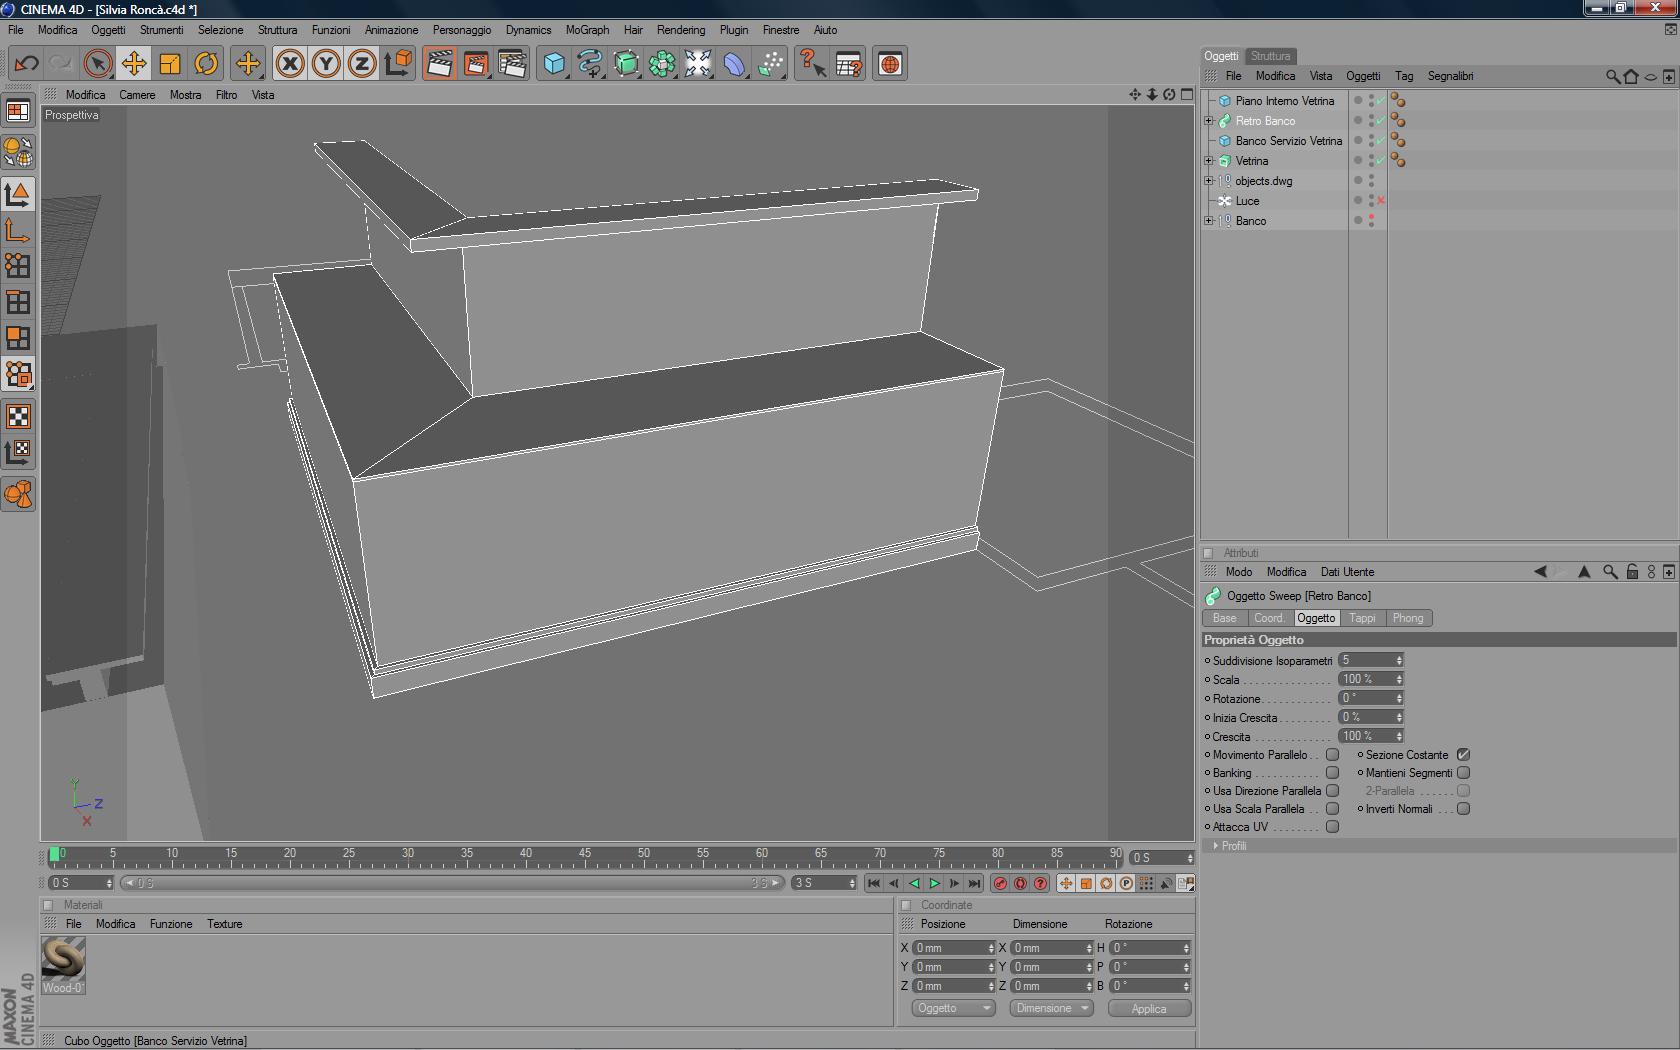Enable the Banking checkbox

(1332, 773)
